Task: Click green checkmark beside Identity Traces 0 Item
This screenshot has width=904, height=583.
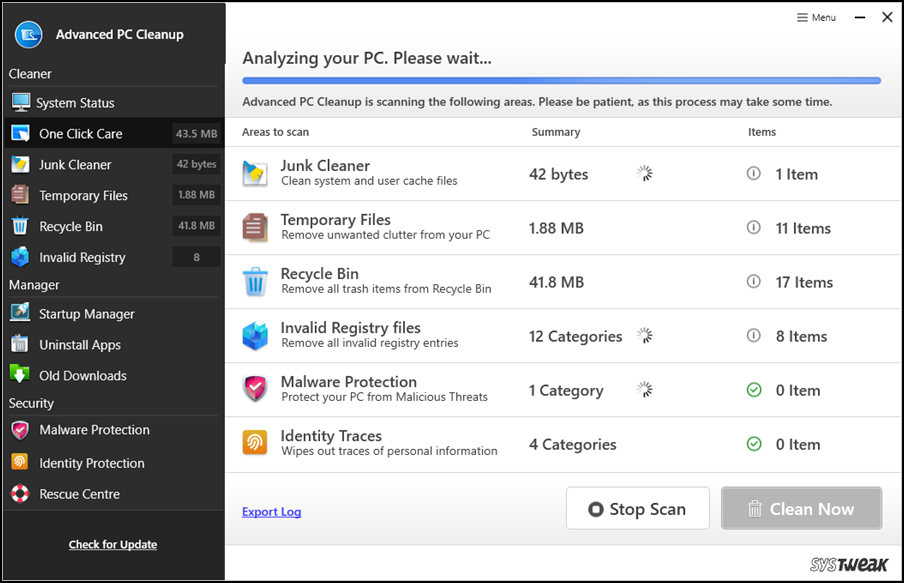Action: (x=754, y=444)
